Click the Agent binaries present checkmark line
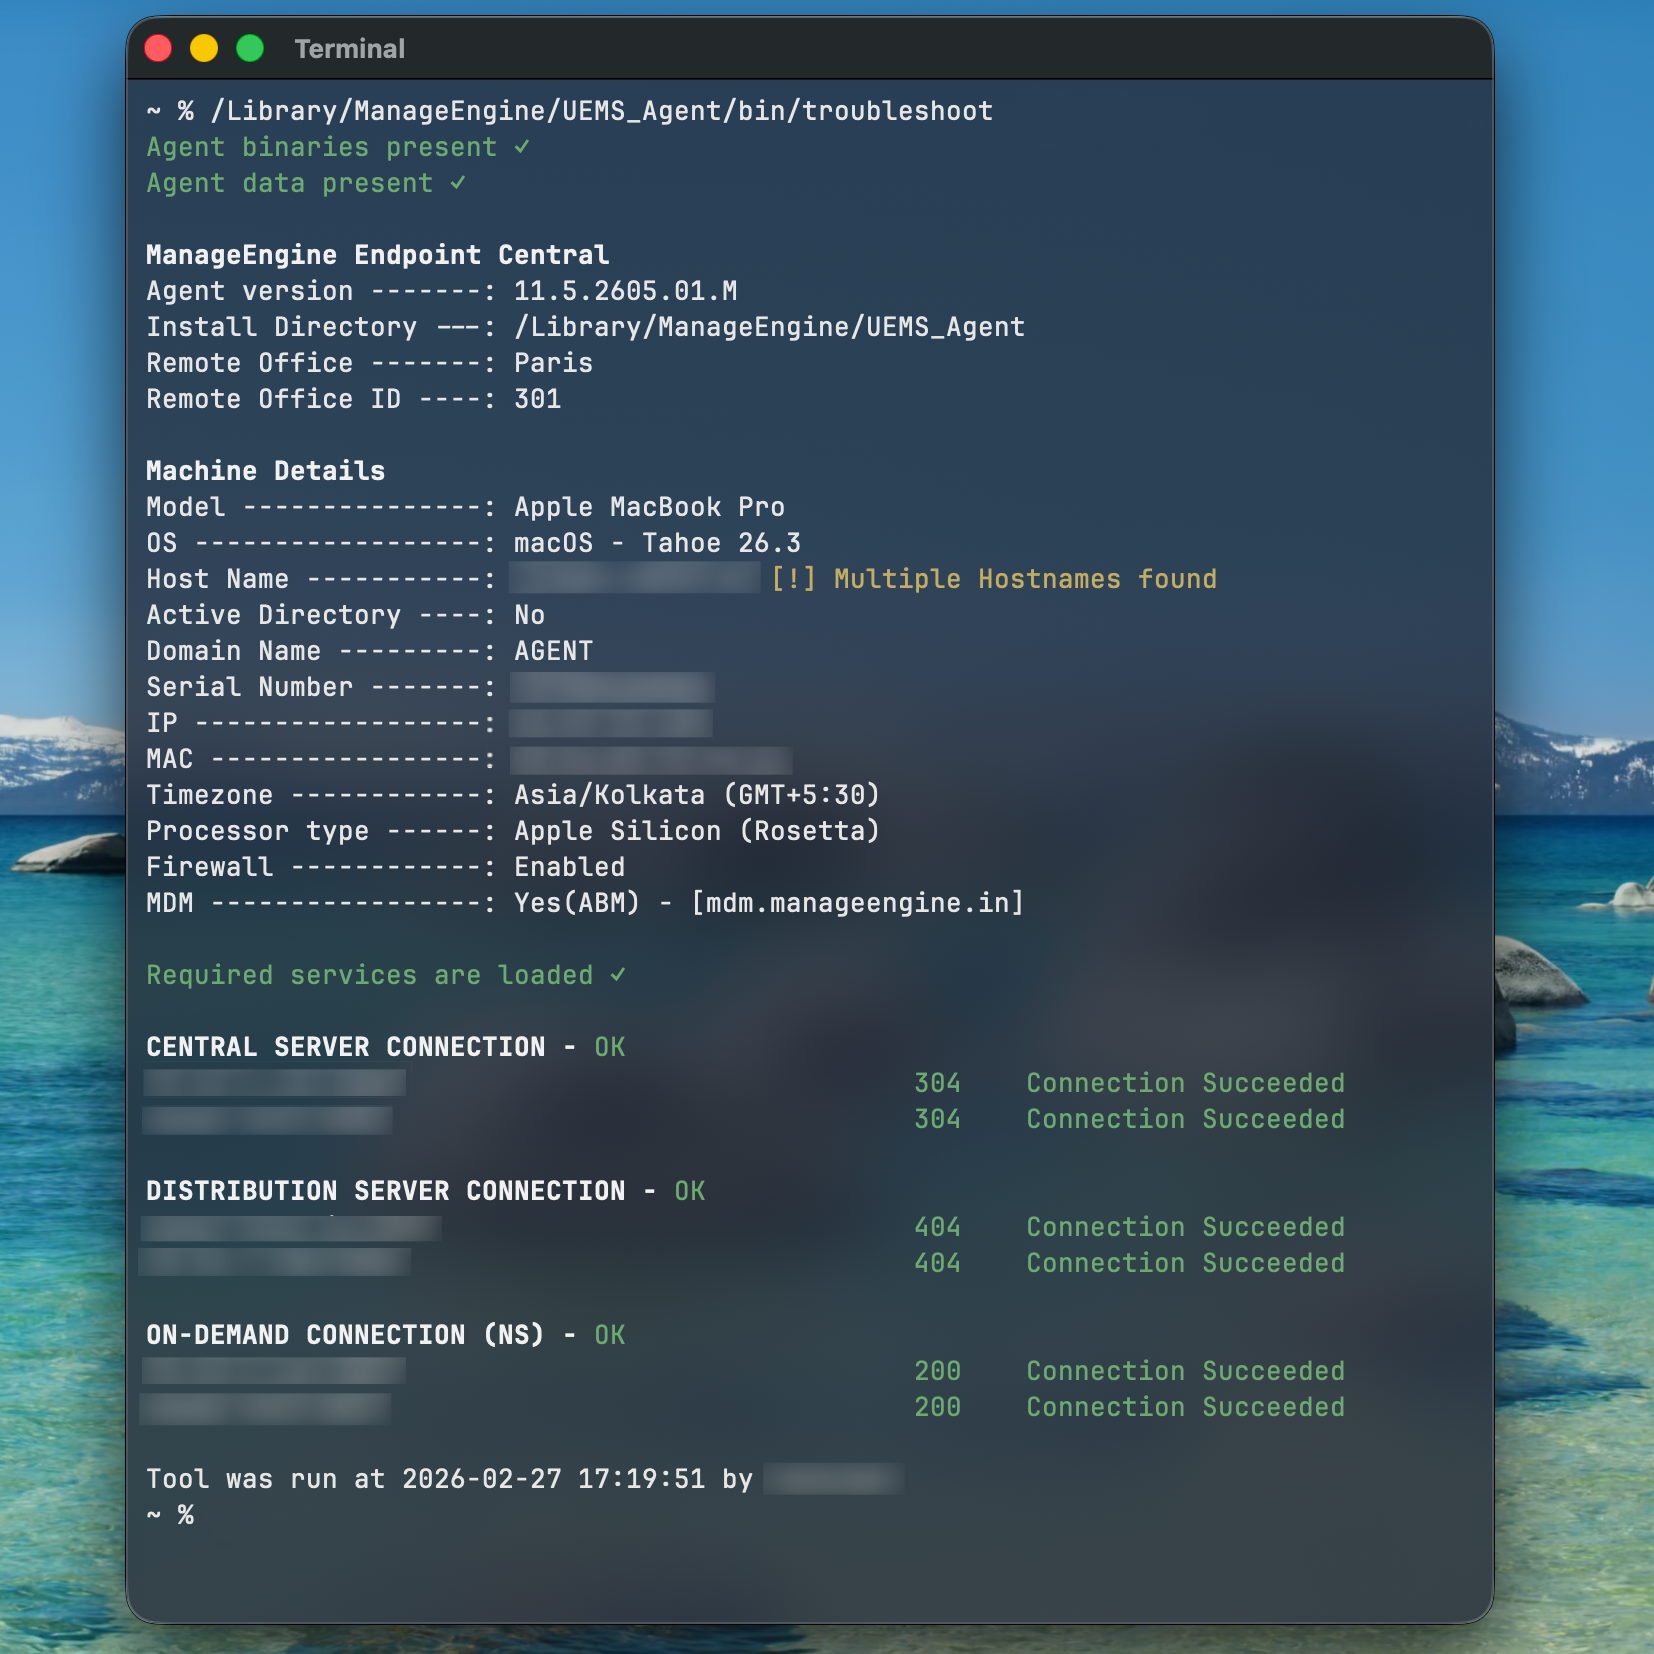 pyautogui.click(x=338, y=146)
